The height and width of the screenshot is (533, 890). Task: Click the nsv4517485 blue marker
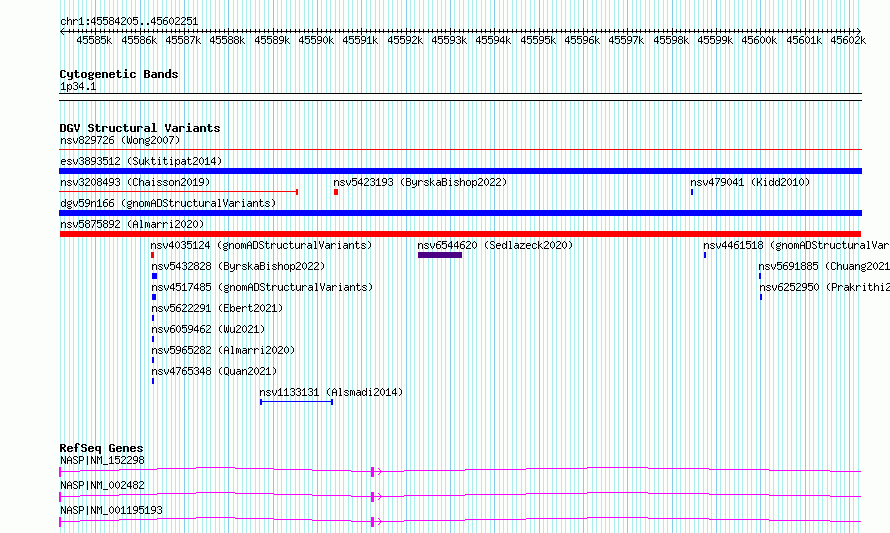tap(154, 297)
